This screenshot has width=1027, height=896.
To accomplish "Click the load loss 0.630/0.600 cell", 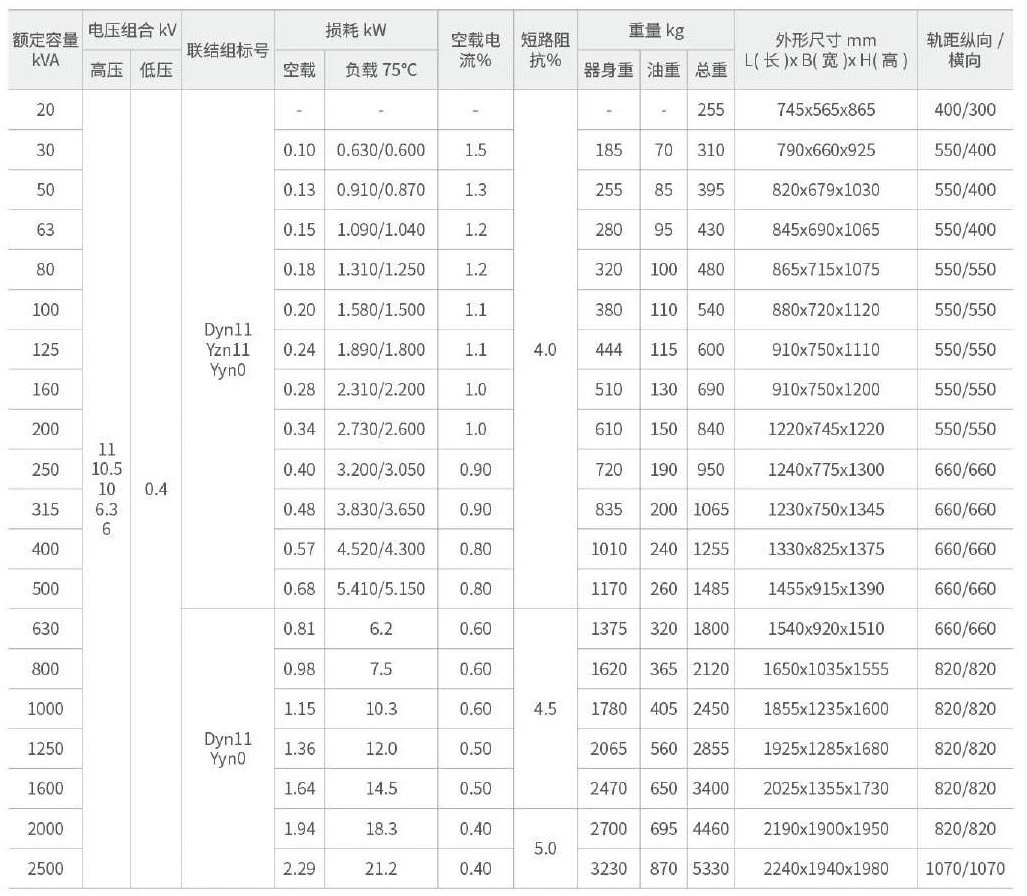I will click(381, 150).
